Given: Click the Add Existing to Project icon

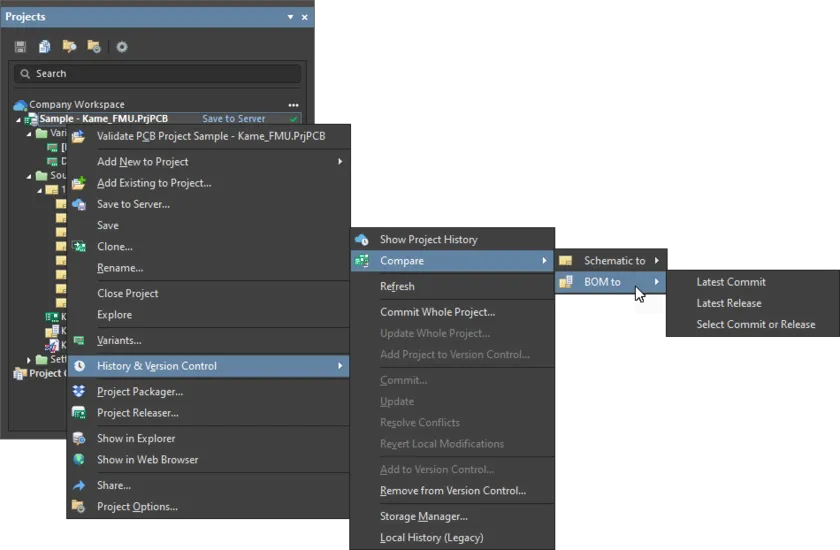Looking at the screenshot, I should 79,183.
